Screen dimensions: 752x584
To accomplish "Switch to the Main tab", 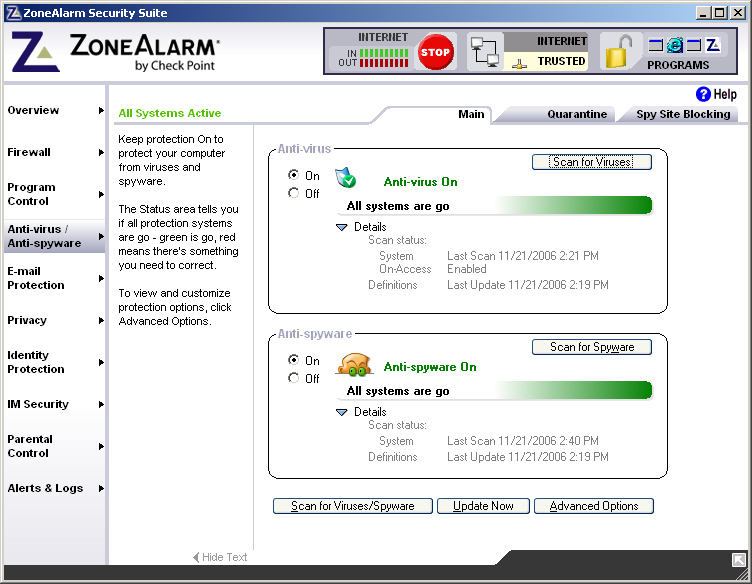I will 471,114.
